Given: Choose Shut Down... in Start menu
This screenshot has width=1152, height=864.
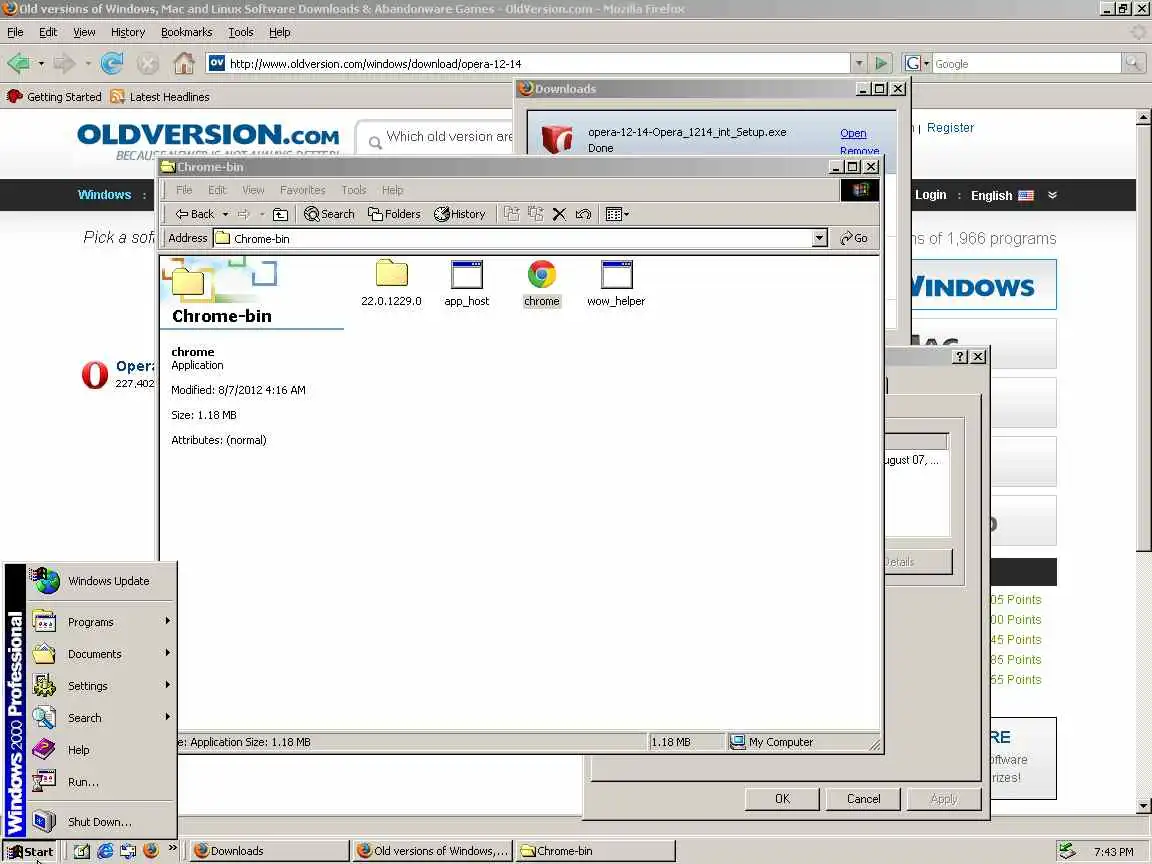Looking at the screenshot, I should click(x=102, y=821).
